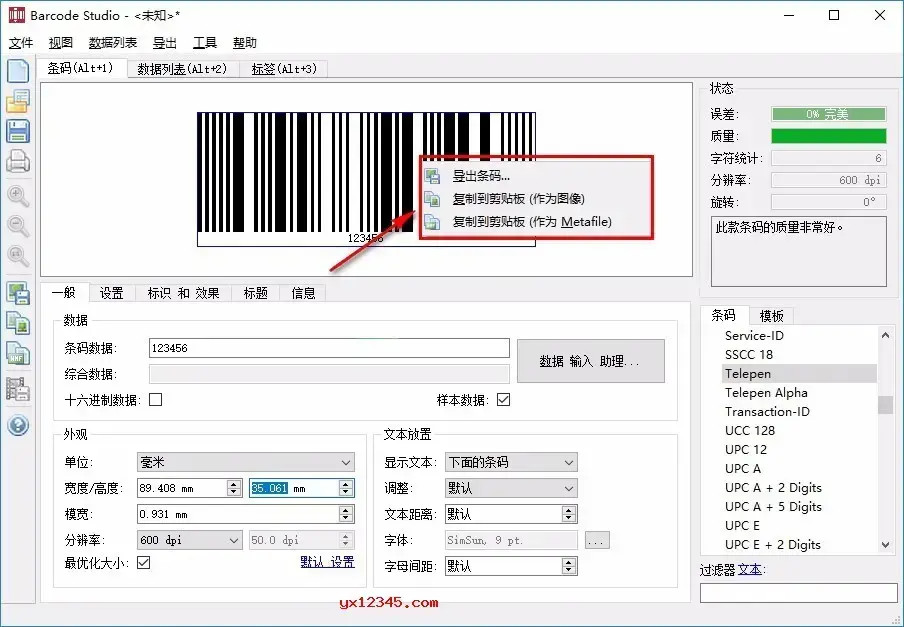Adjust 文本距离 spinner arrows
This screenshot has width=904, height=627.
(x=568, y=514)
